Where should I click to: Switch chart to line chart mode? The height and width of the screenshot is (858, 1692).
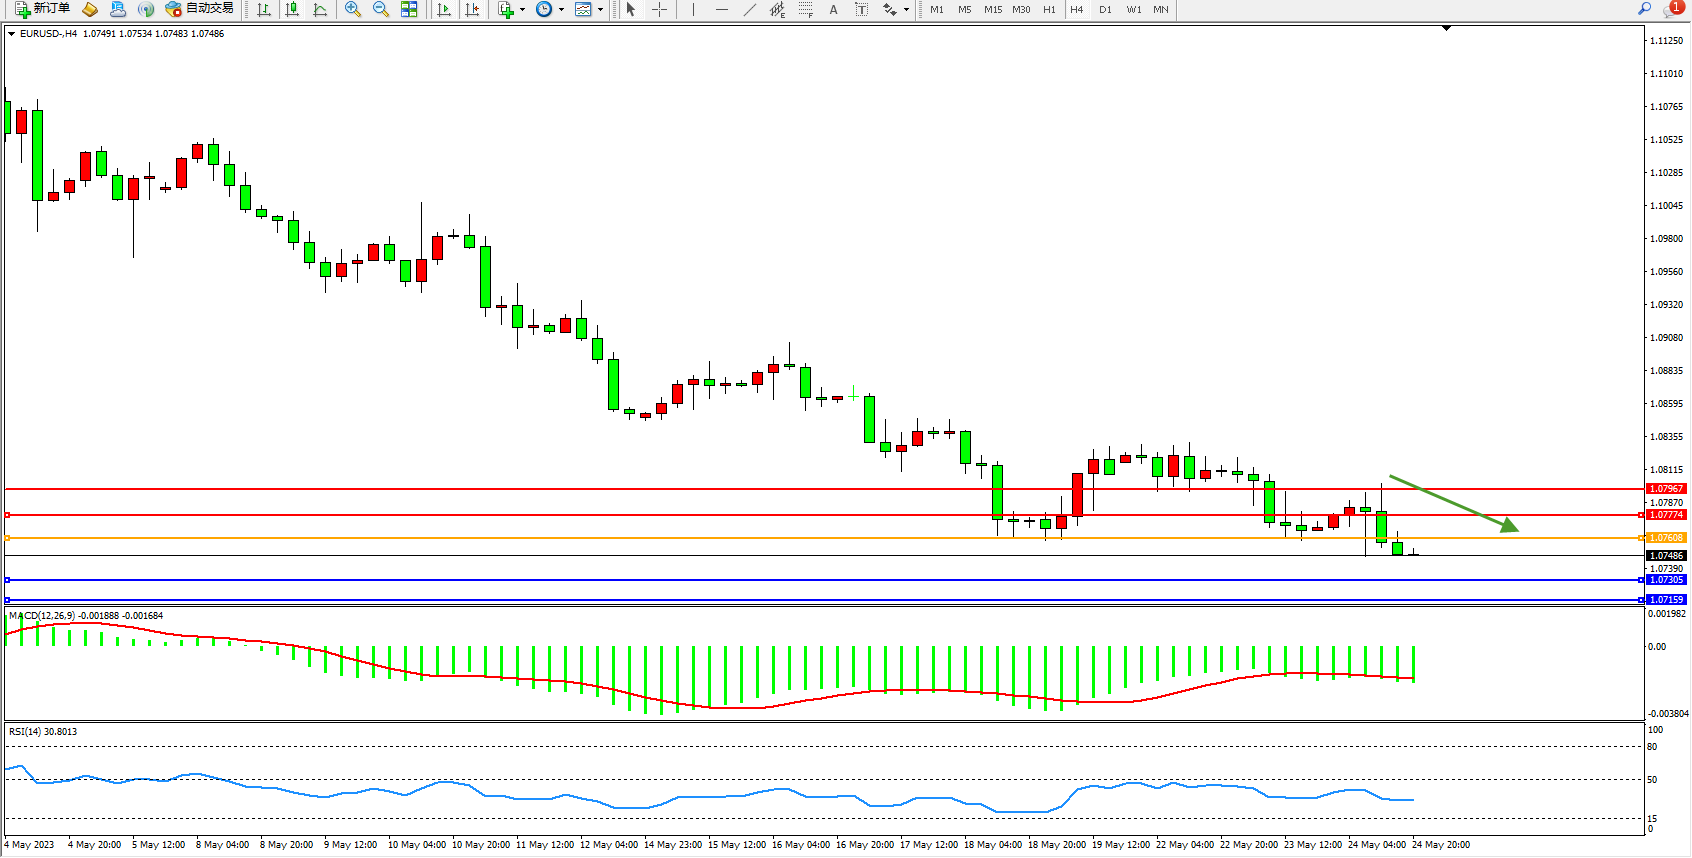320,9
